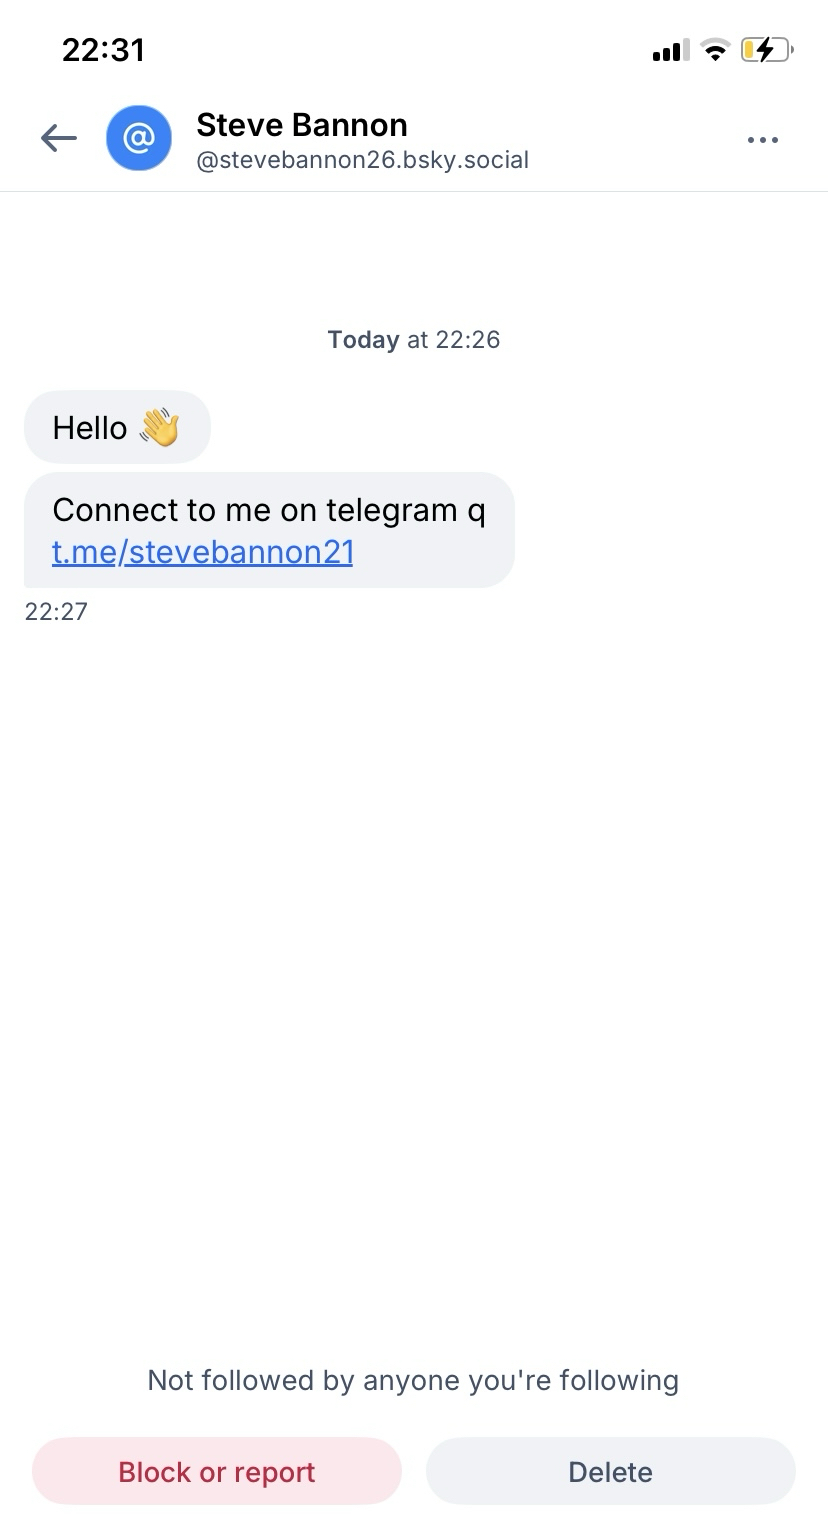Screen dimensions: 828x1514
Task: Open the t.me/stevebannon21 link
Action: (x=203, y=552)
